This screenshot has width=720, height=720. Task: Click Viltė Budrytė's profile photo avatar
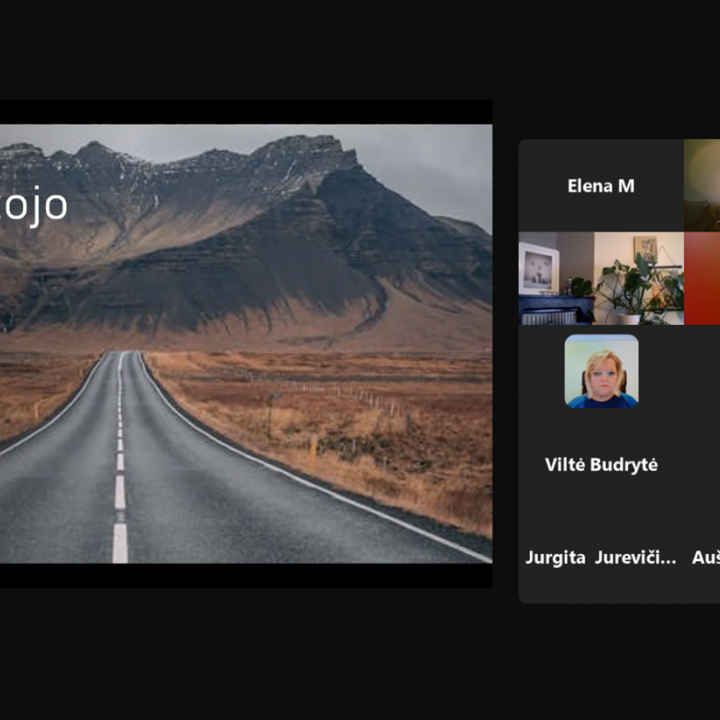pyautogui.click(x=601, y=371)
